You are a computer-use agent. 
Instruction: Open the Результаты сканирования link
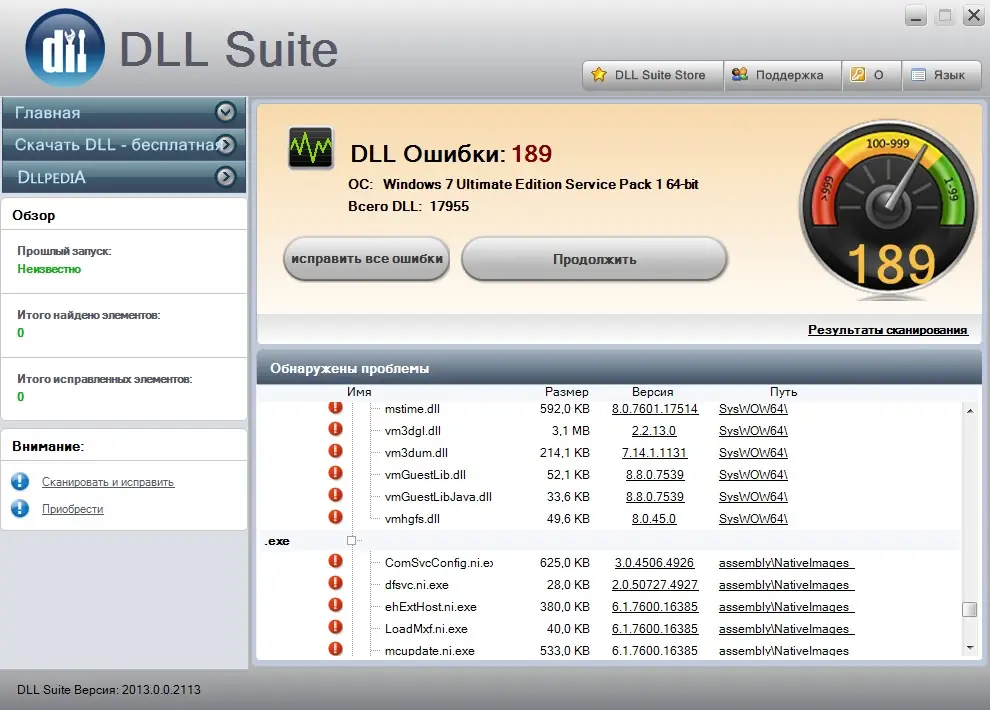tap(888, 330)
